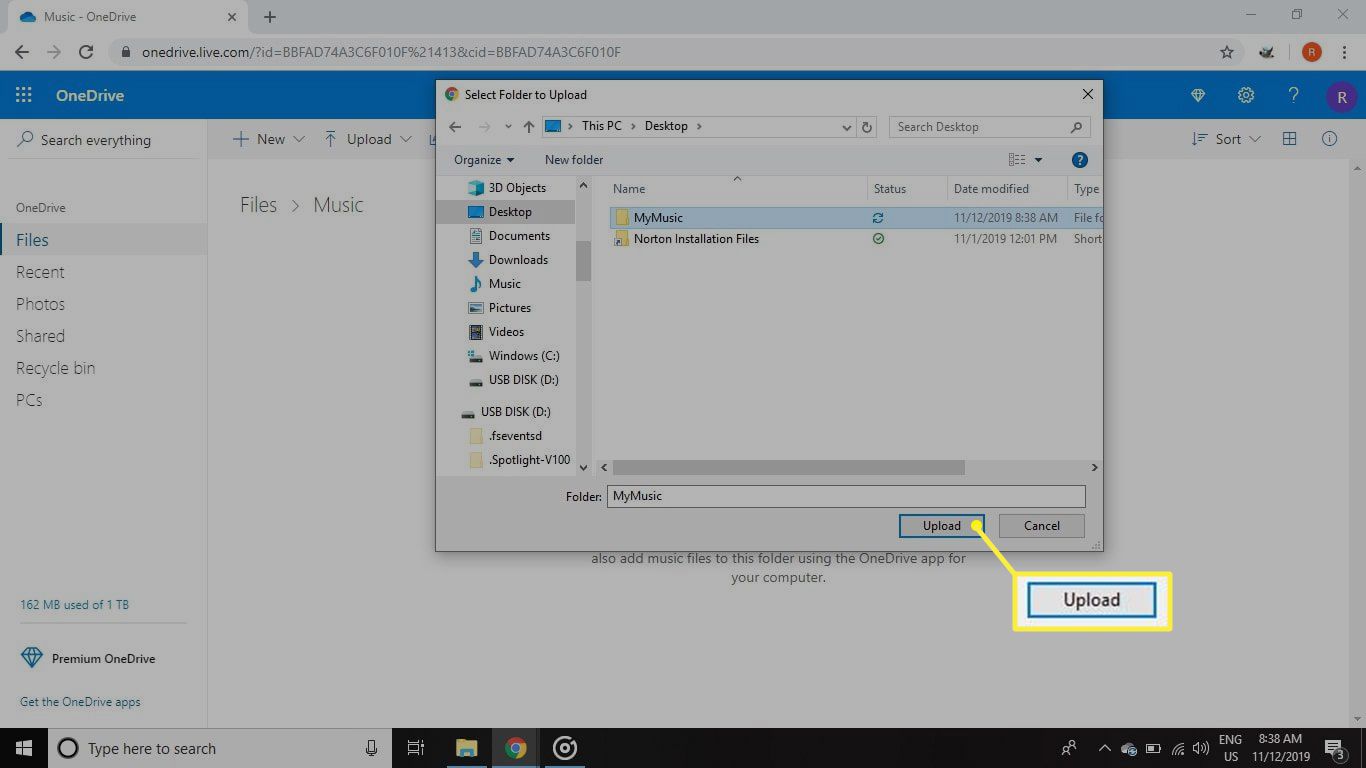Click the volume icon in system tray
The width and height of the screenshot is (1366, 768).
(1200, 748)
